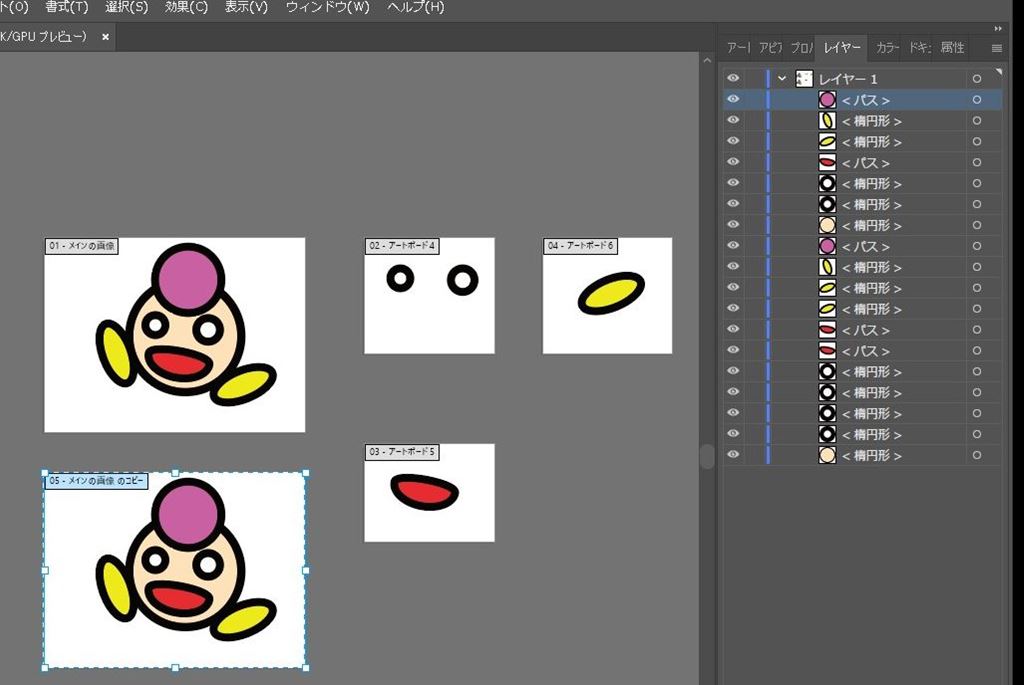Click the 05 - メインの画像 のコピー artboard label
Image resolution: width=1024 pixels, height=685 pixels.
96,481
